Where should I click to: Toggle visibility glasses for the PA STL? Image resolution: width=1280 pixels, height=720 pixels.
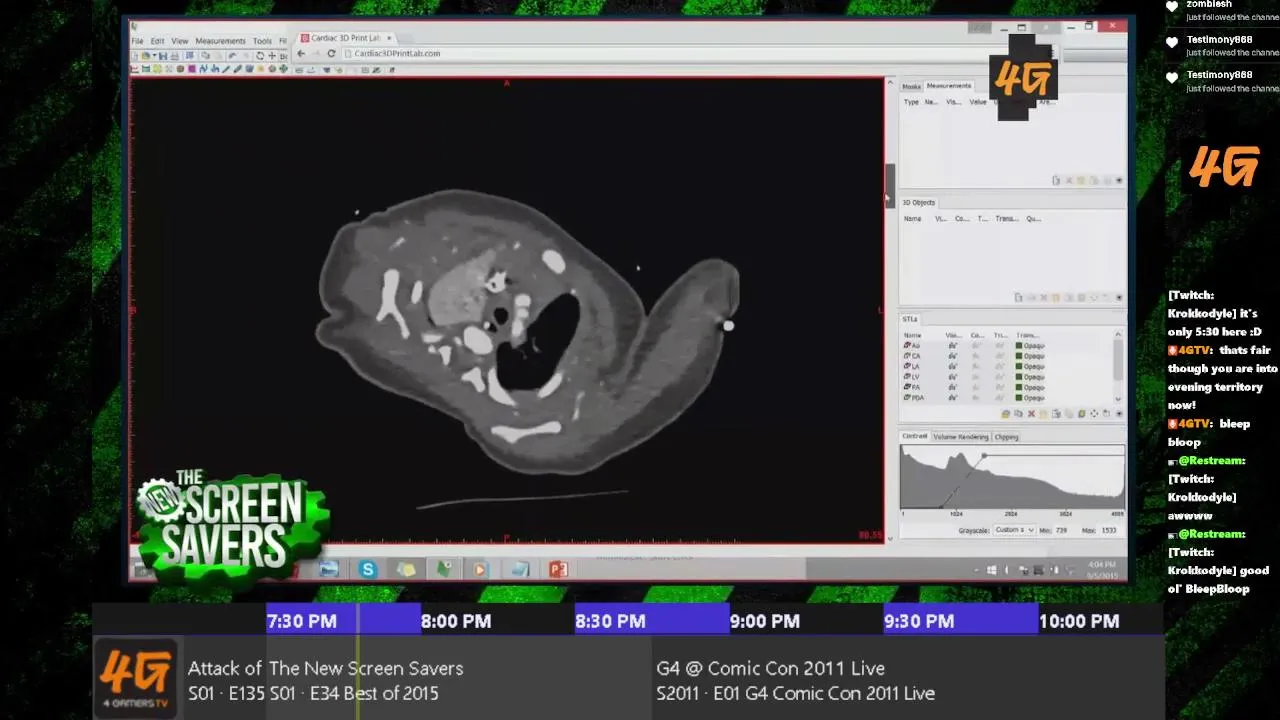coord(952,387)
